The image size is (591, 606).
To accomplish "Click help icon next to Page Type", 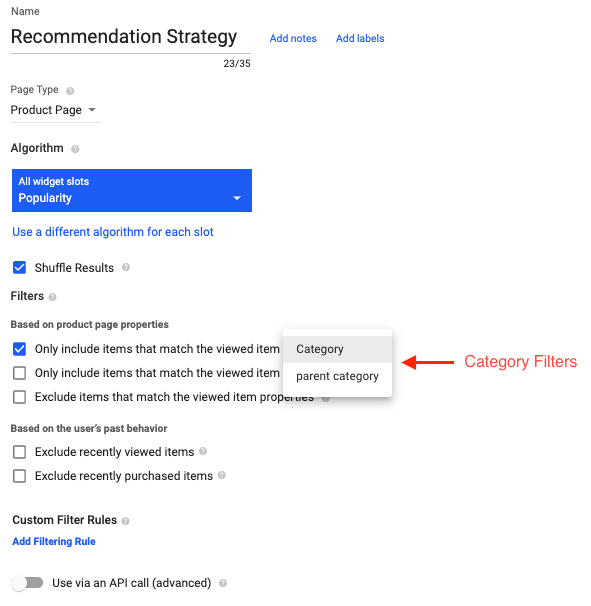I will [70, 91].
